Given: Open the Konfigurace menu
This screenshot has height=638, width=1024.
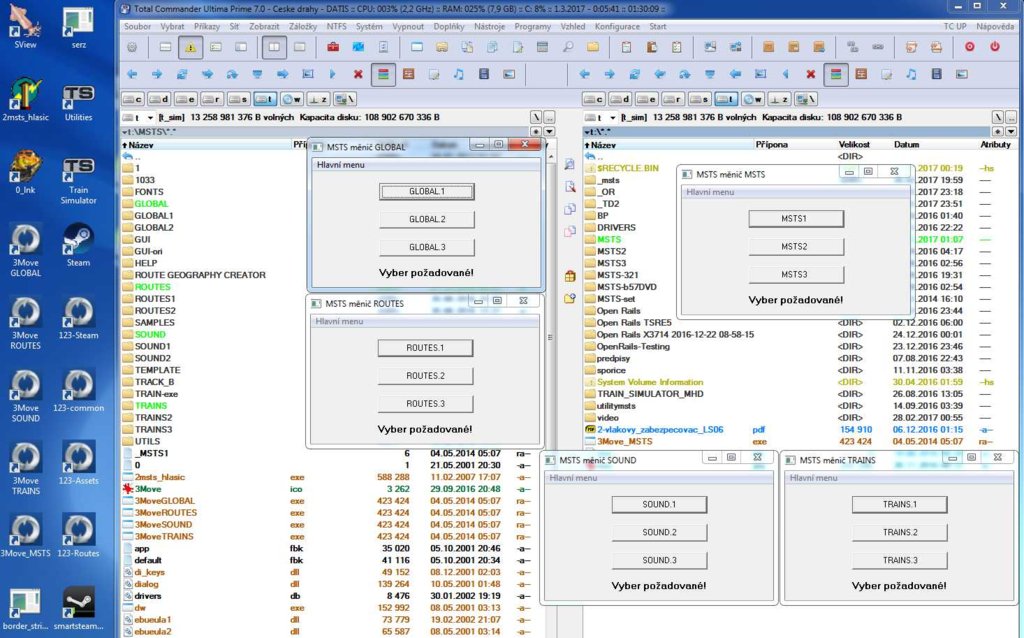Looking at the screenshot, I should [616, 27].
